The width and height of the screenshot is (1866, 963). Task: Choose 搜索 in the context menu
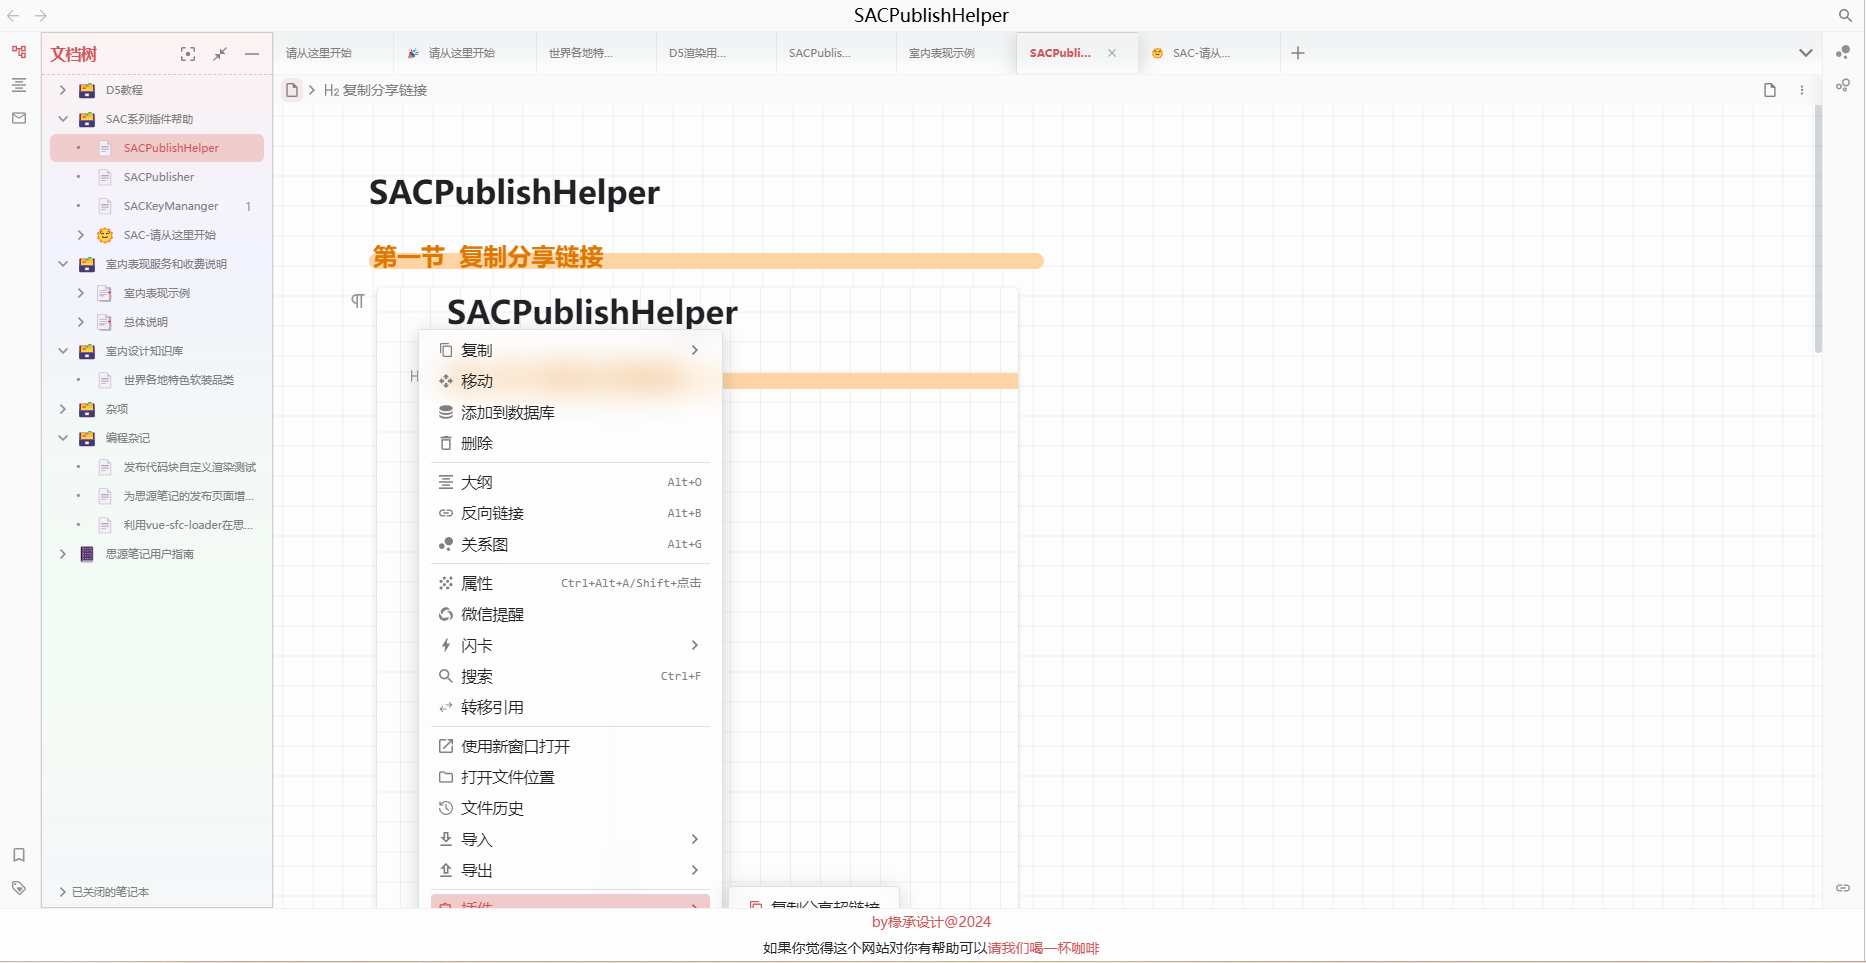coord(570,676)
